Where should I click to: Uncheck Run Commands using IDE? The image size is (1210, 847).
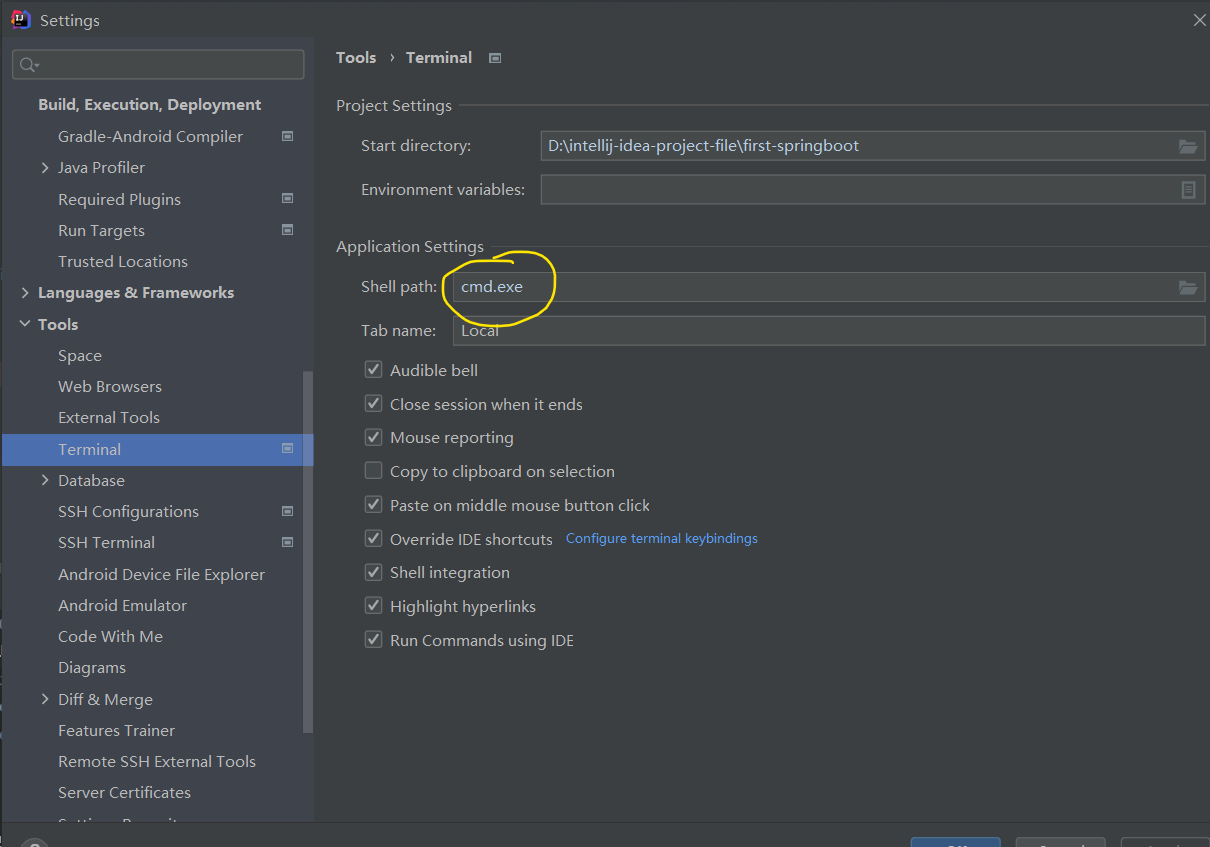coord(373,640)
